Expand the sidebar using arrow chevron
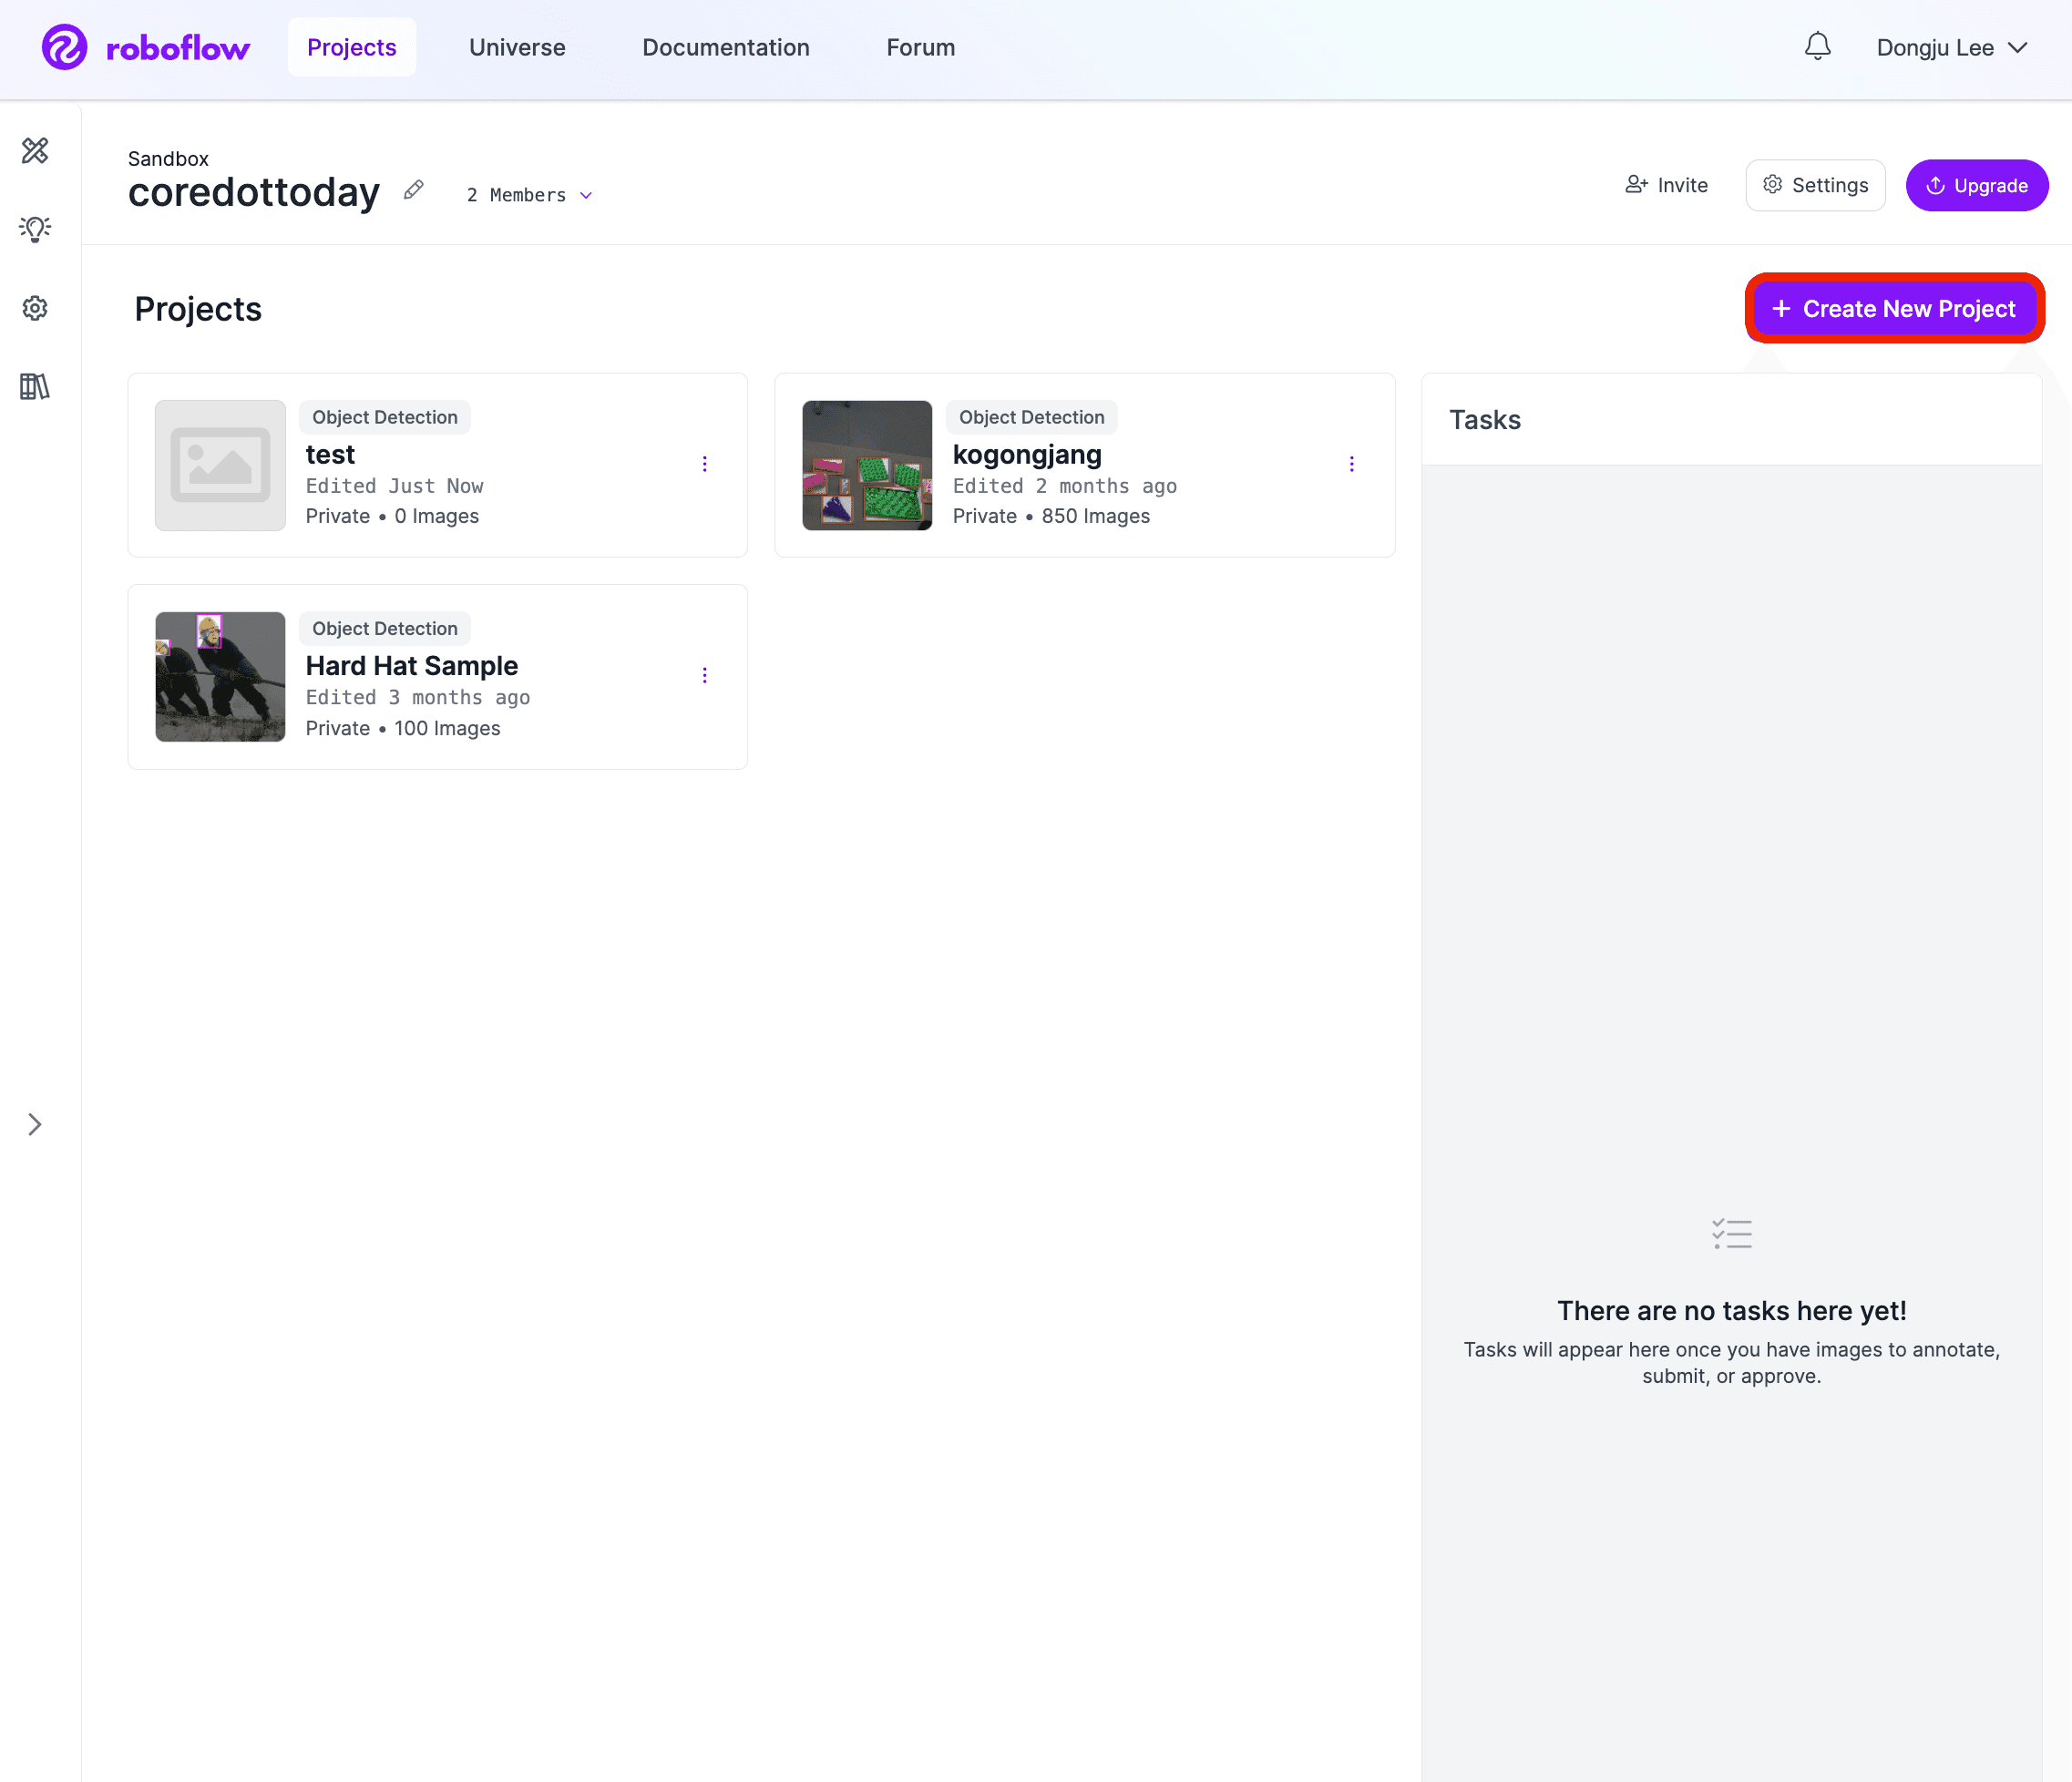Viewport: 2072px width, 1782px height. point(36,1123)
